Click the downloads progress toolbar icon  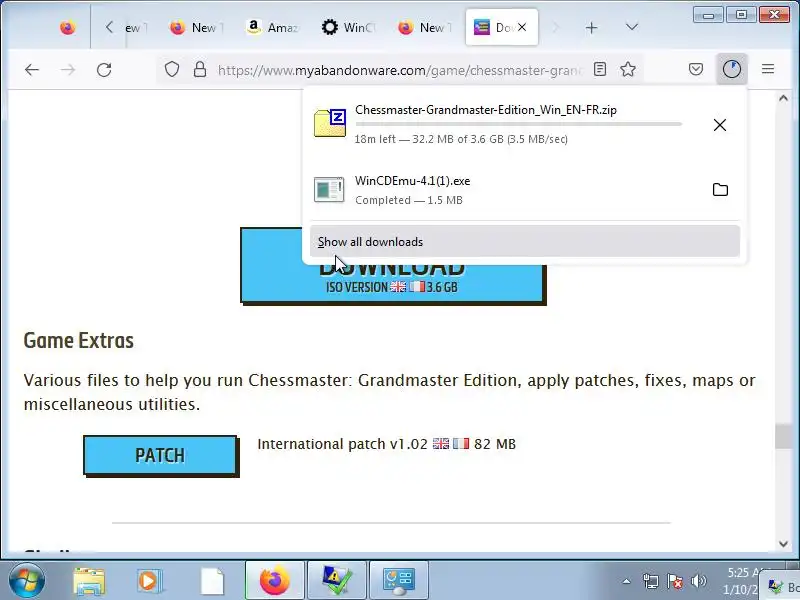[x=732, y=69]
